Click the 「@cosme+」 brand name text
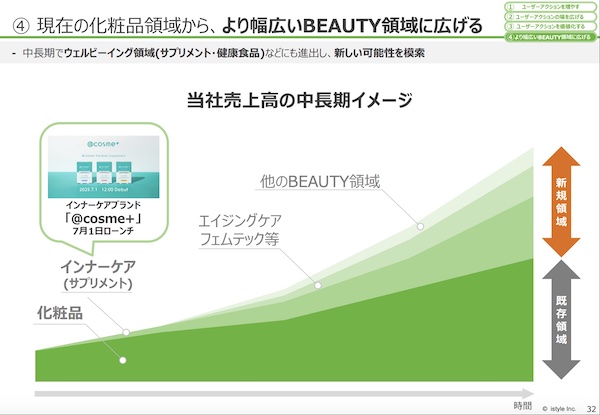600x415 pixels. 103,219
